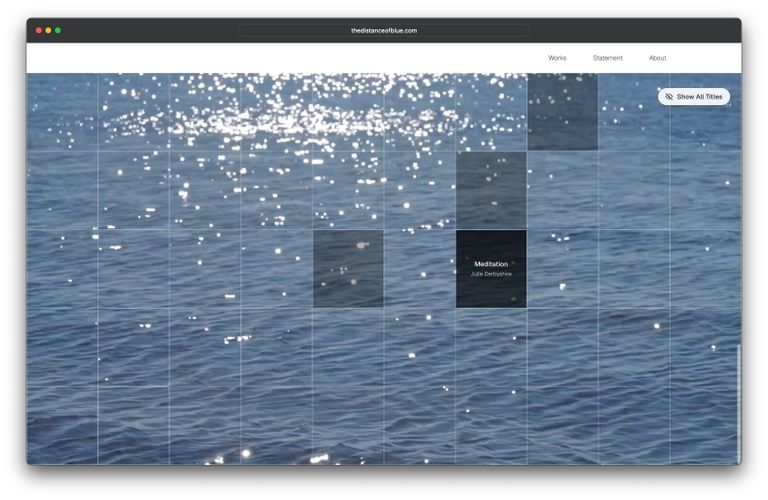
Task: Select the dark tile in the top row
Action: [563, 112]
